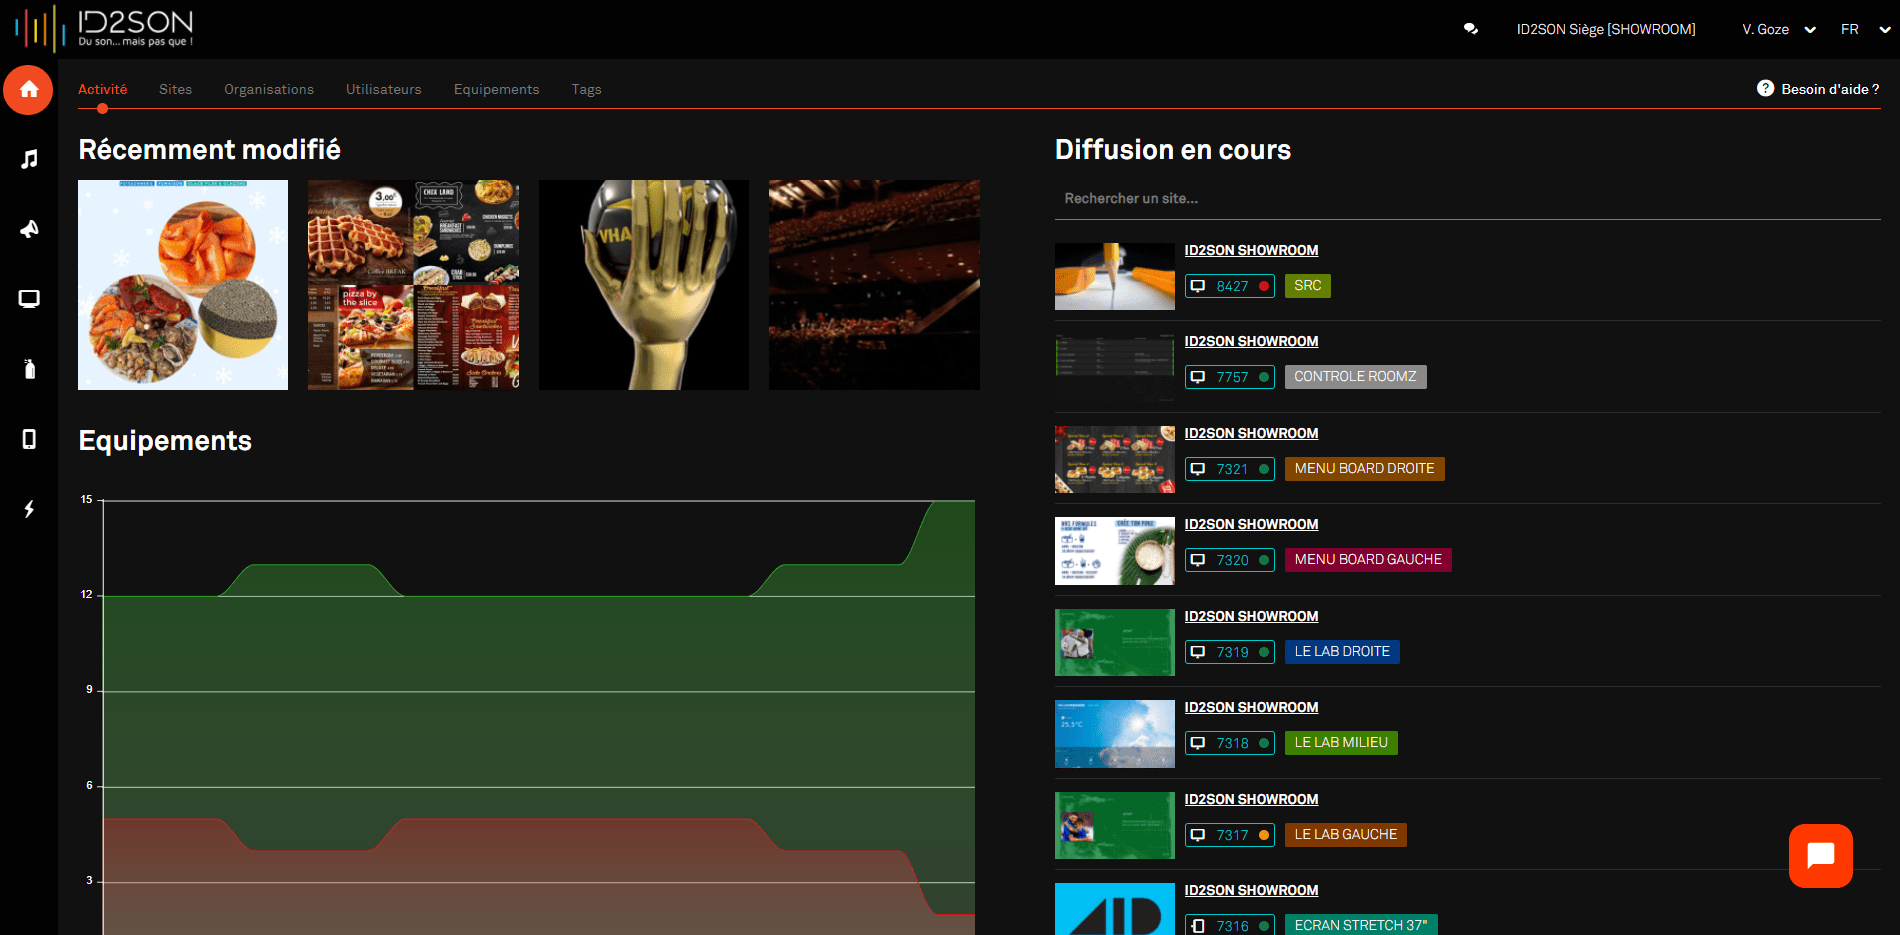Click Besoin d'aide ? link
This screenshot has height=935, width=1900.
click(1830, 89)
